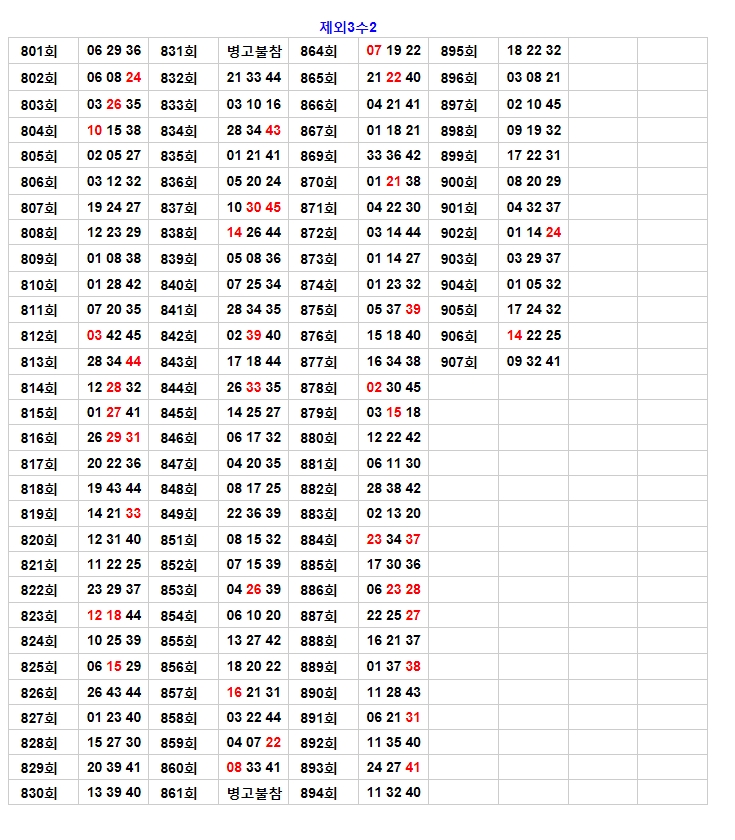This screenshot has width=735, height=840.
Task: Select the numbers cell 26 29 31
Action: click(114, 438)
